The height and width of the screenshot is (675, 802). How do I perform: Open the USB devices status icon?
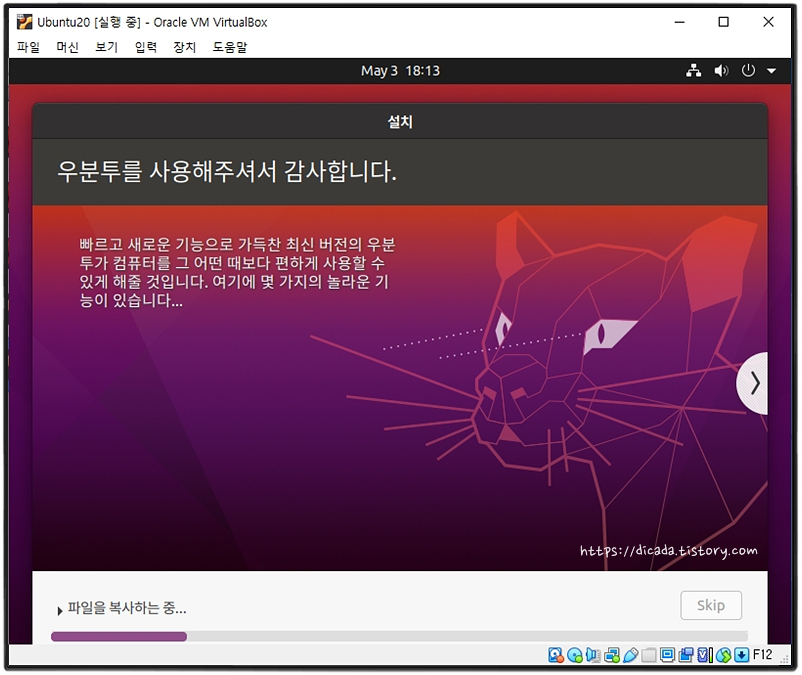tap(630, 655)
